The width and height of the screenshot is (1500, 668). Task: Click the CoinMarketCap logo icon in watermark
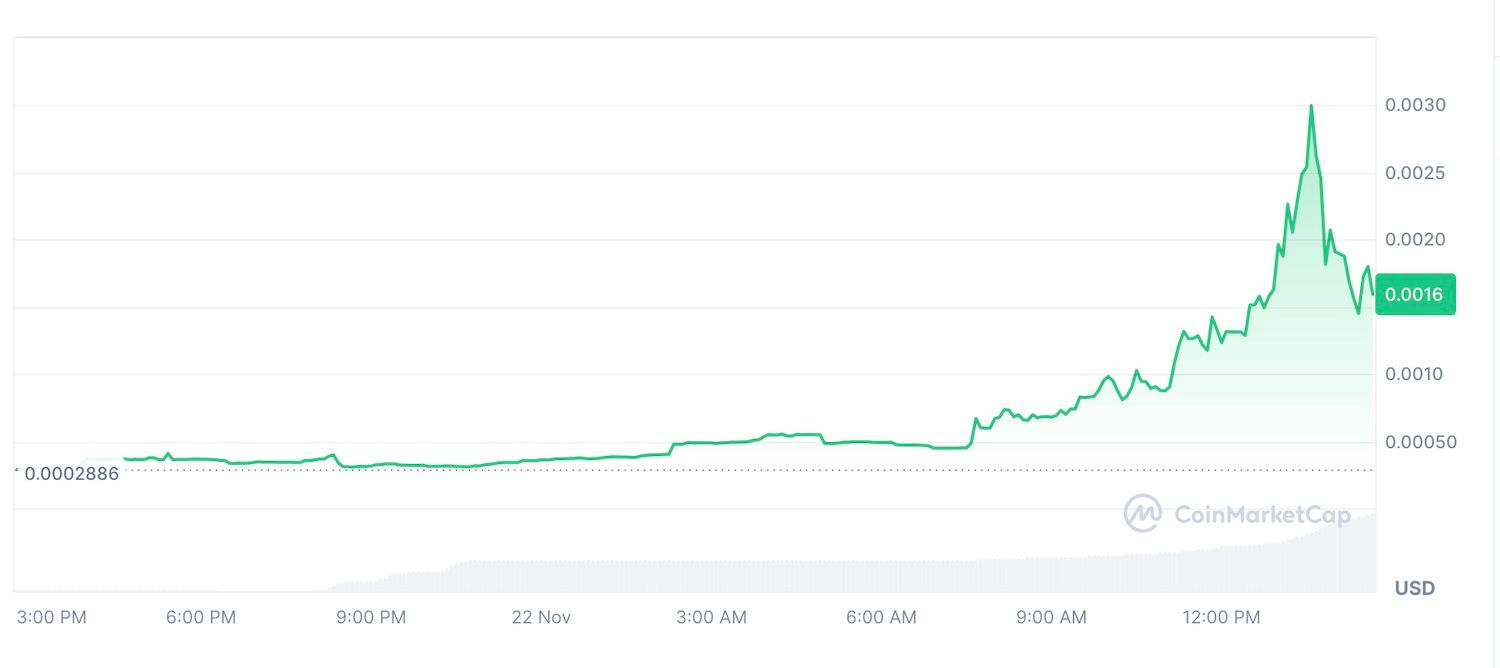(1142, 514)
